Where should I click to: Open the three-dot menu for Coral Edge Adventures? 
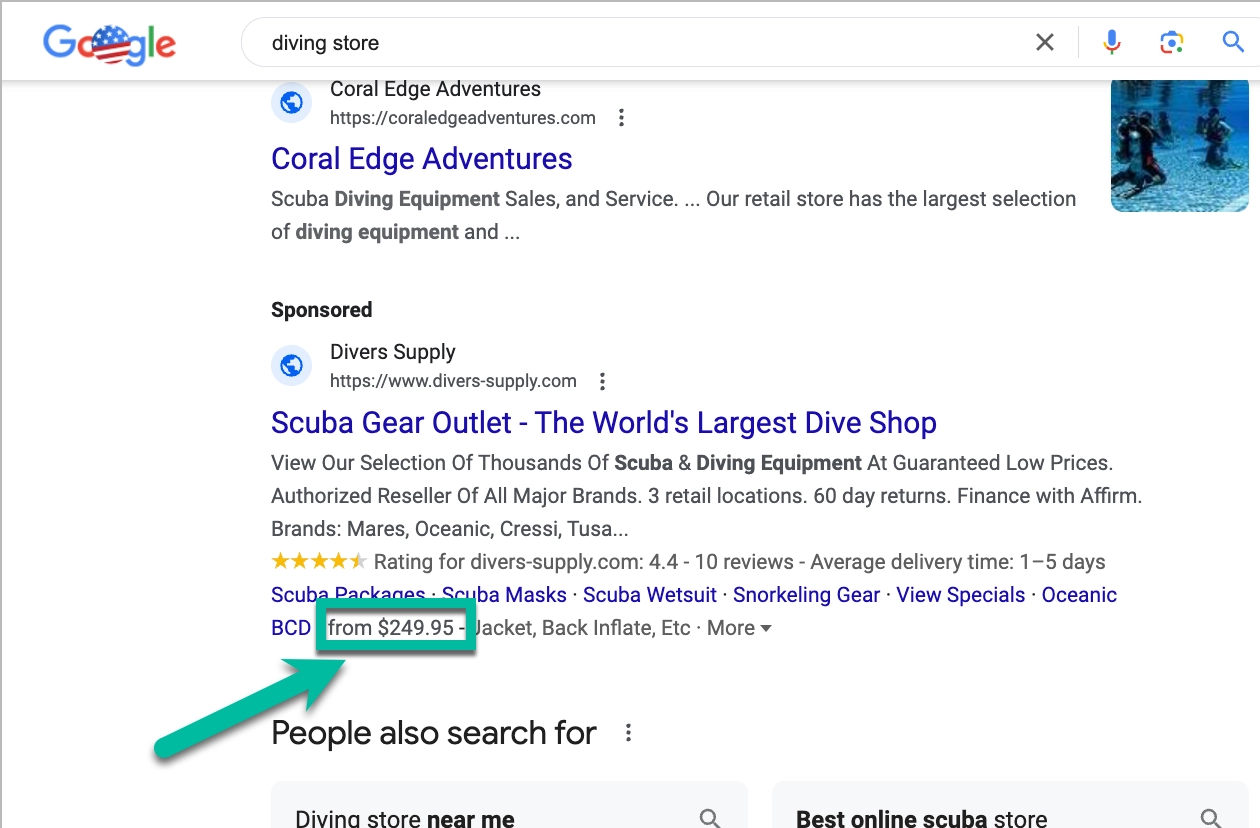(621, 117)
